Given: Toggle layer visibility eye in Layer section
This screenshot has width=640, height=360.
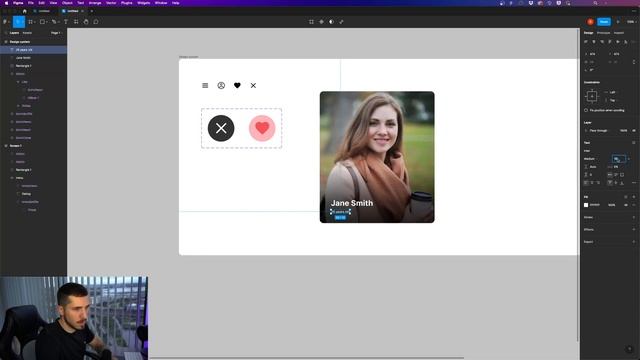Looking at the screenshot, I should pyautogui.click(x=634, y=131).
